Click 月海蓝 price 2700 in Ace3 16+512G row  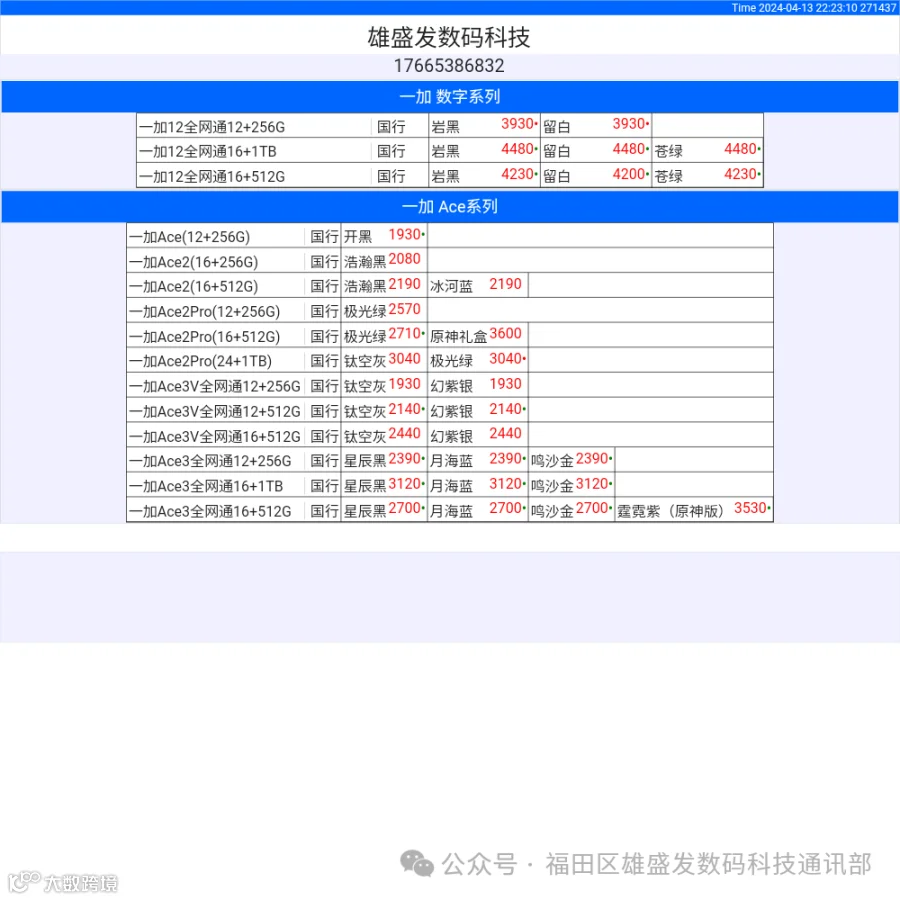click(505, 509)
